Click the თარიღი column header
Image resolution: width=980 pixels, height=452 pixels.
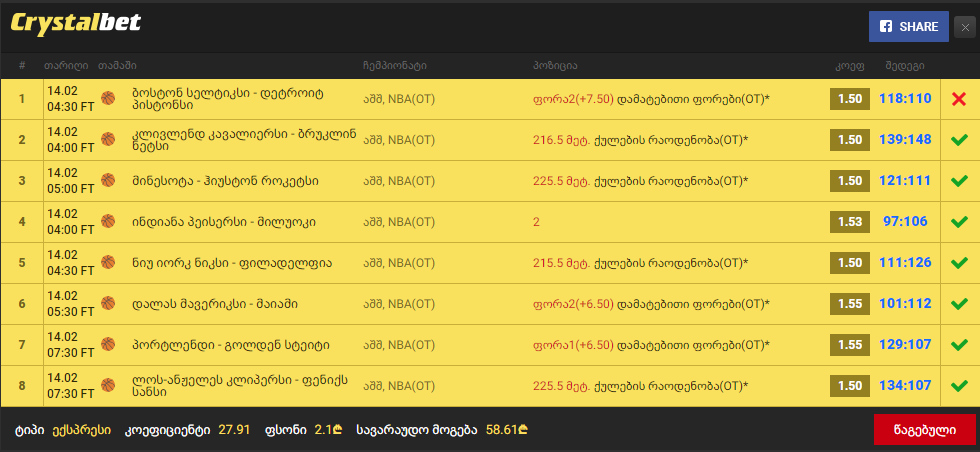point(66,66)
